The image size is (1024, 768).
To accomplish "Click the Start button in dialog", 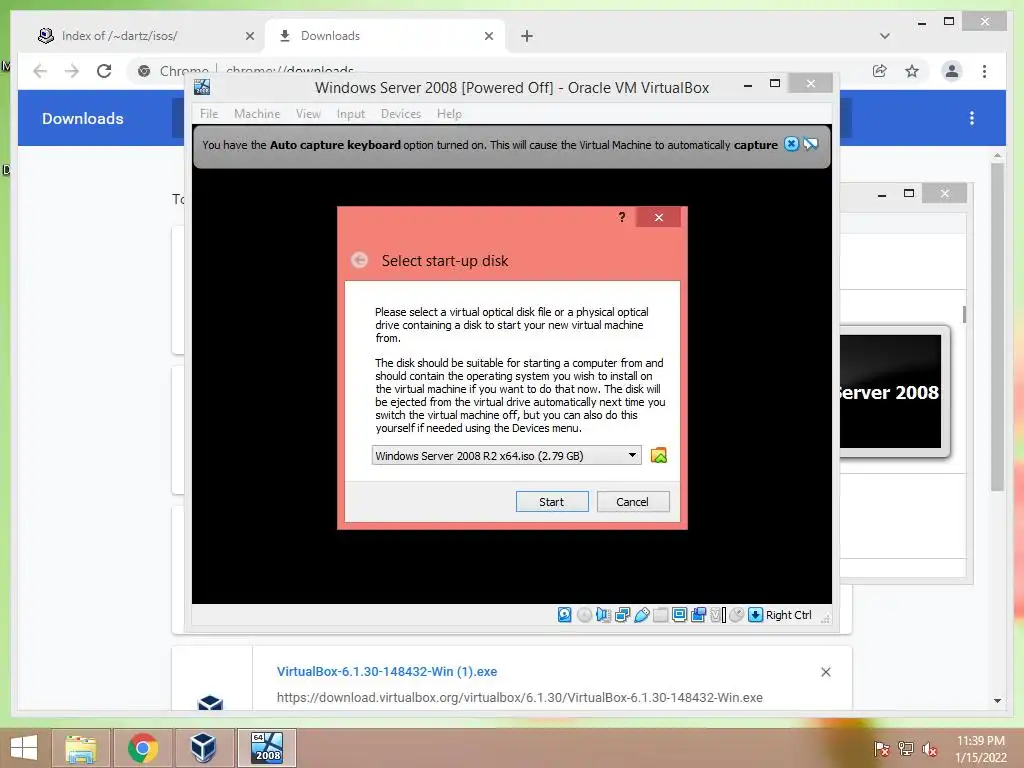I will (552, 502).
